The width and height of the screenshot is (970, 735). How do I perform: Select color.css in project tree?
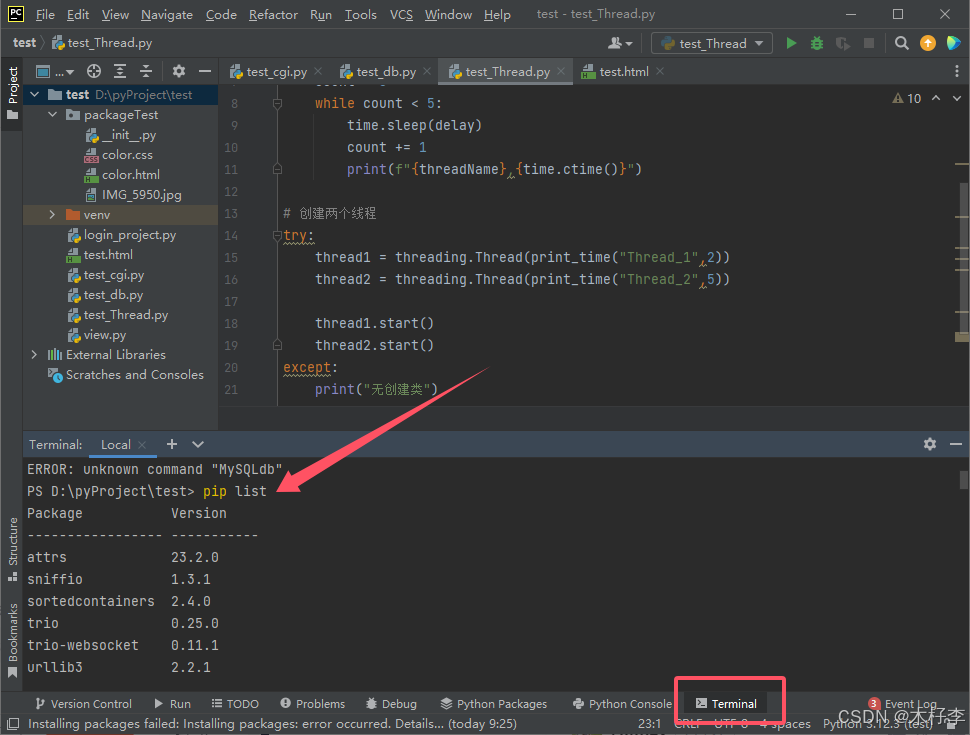(x=118, y=155)
